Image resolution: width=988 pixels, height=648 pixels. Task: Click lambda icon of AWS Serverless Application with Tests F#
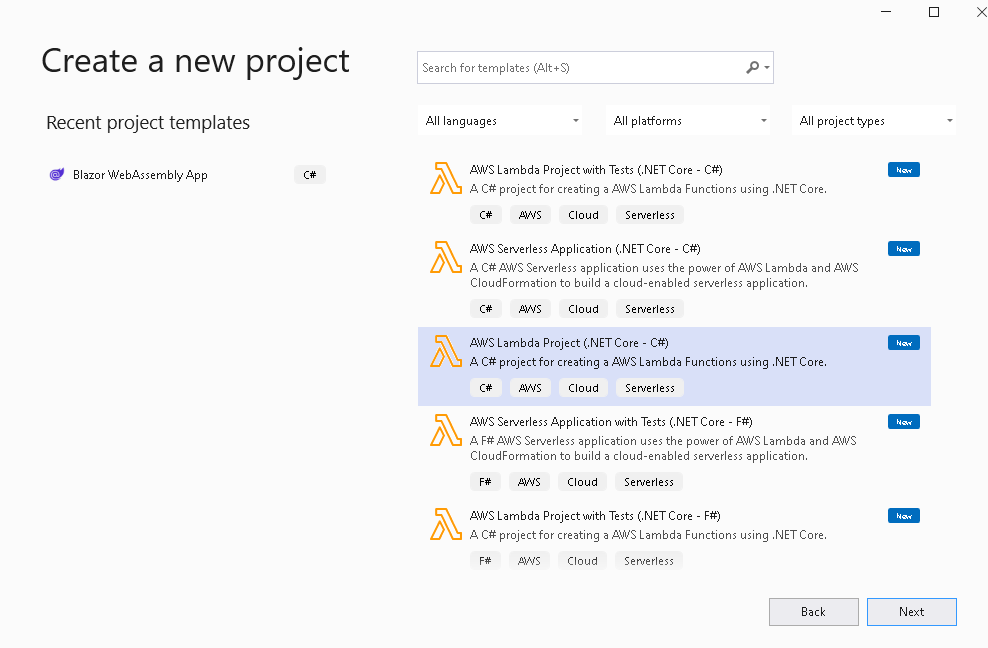coord(445,430)
